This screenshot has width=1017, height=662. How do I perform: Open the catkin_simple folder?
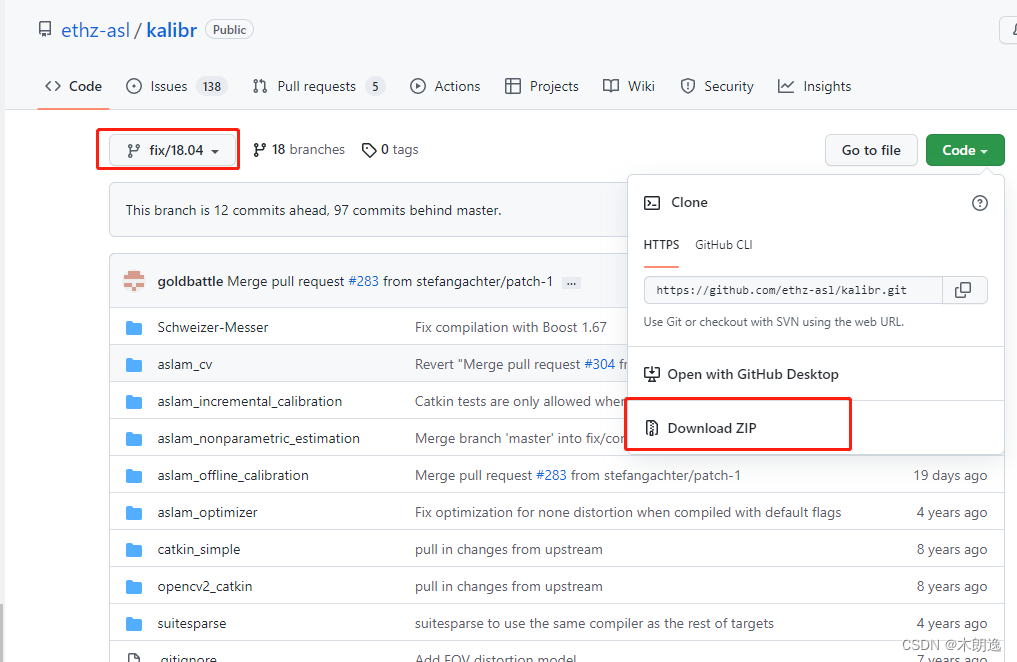click(198, 549)
